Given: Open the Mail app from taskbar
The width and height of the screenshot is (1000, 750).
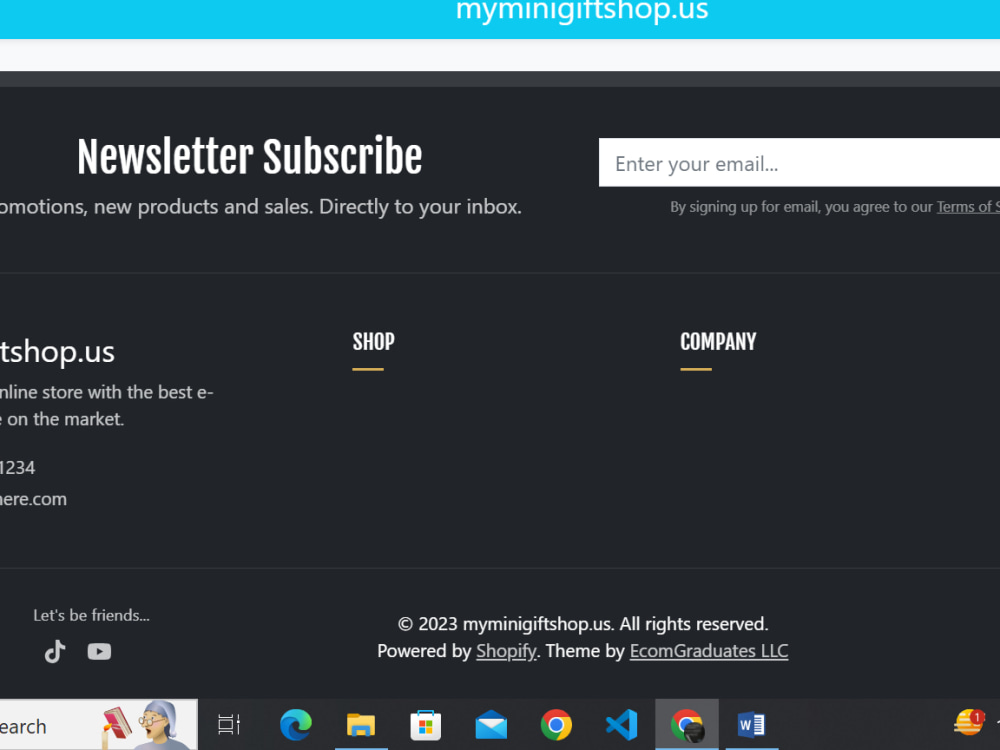Looking at the screenshot, I should [x=491, y=725].
